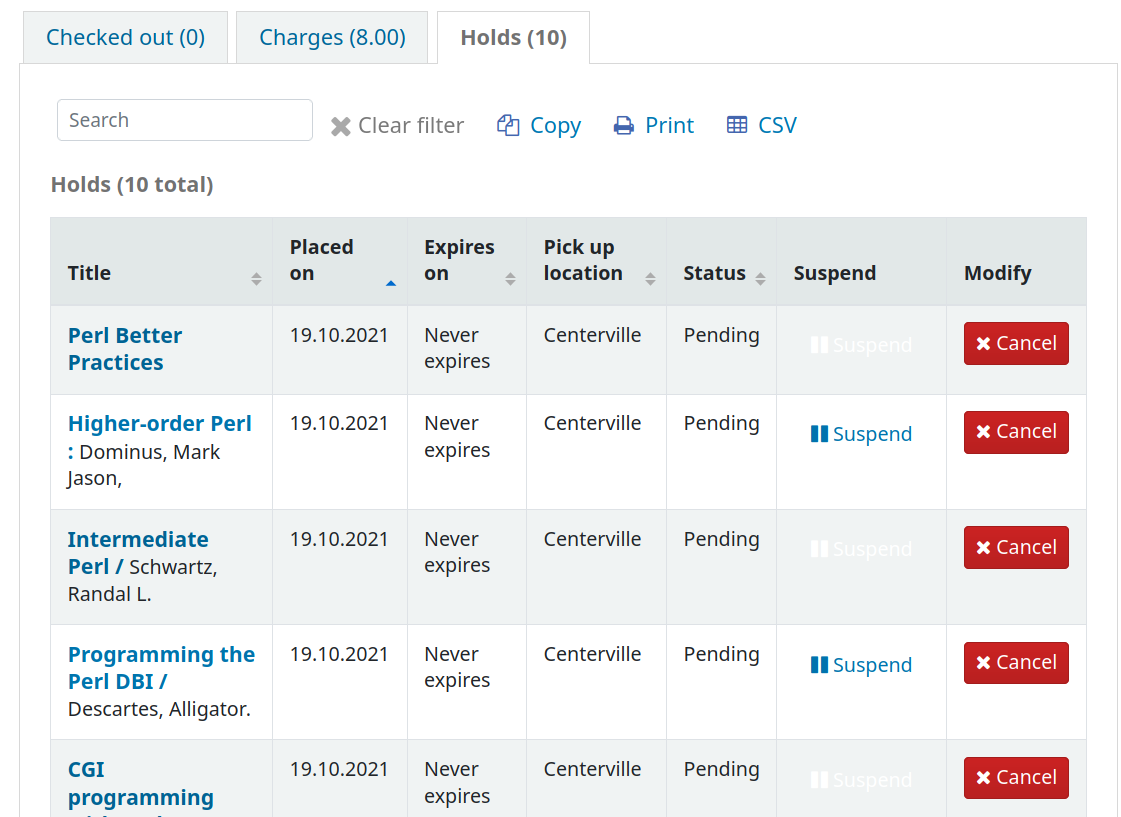
Task: Suspend the Programming the Perl DBI hold
Action: (x=861, y=665)
